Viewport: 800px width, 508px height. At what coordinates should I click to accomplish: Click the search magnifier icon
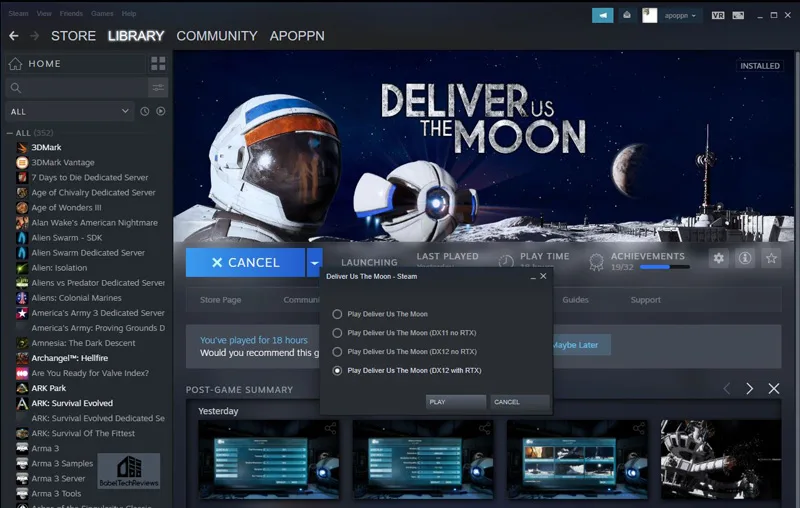(16, 88)
